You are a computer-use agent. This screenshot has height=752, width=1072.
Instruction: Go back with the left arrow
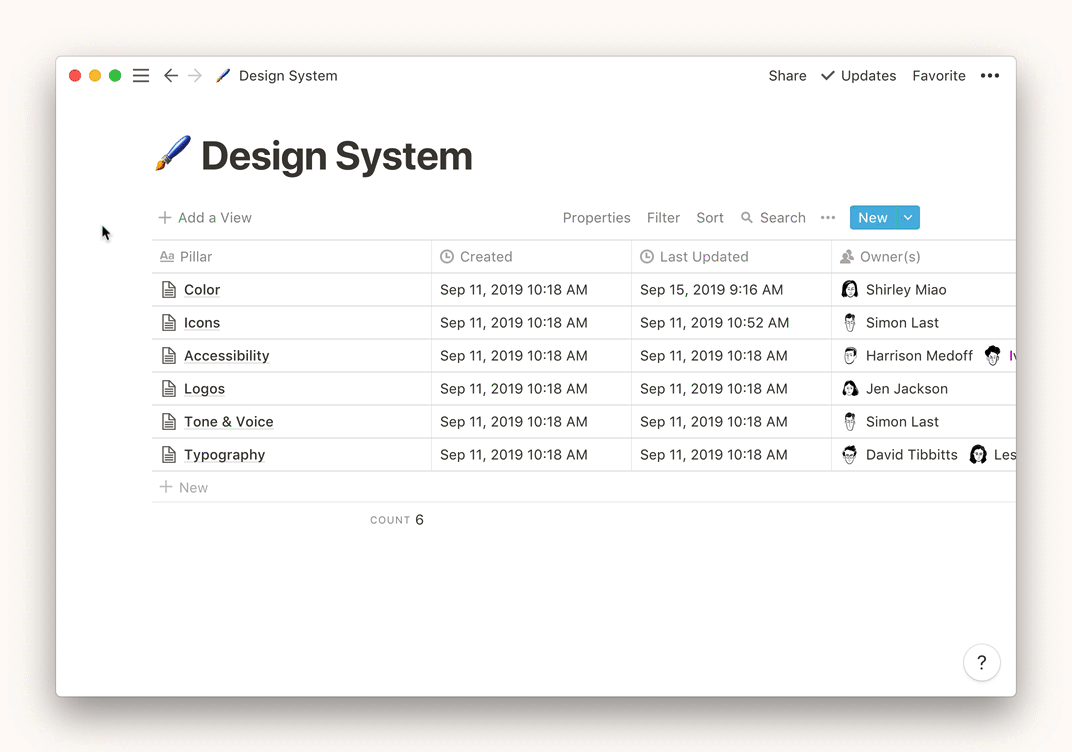pos(171,76)
